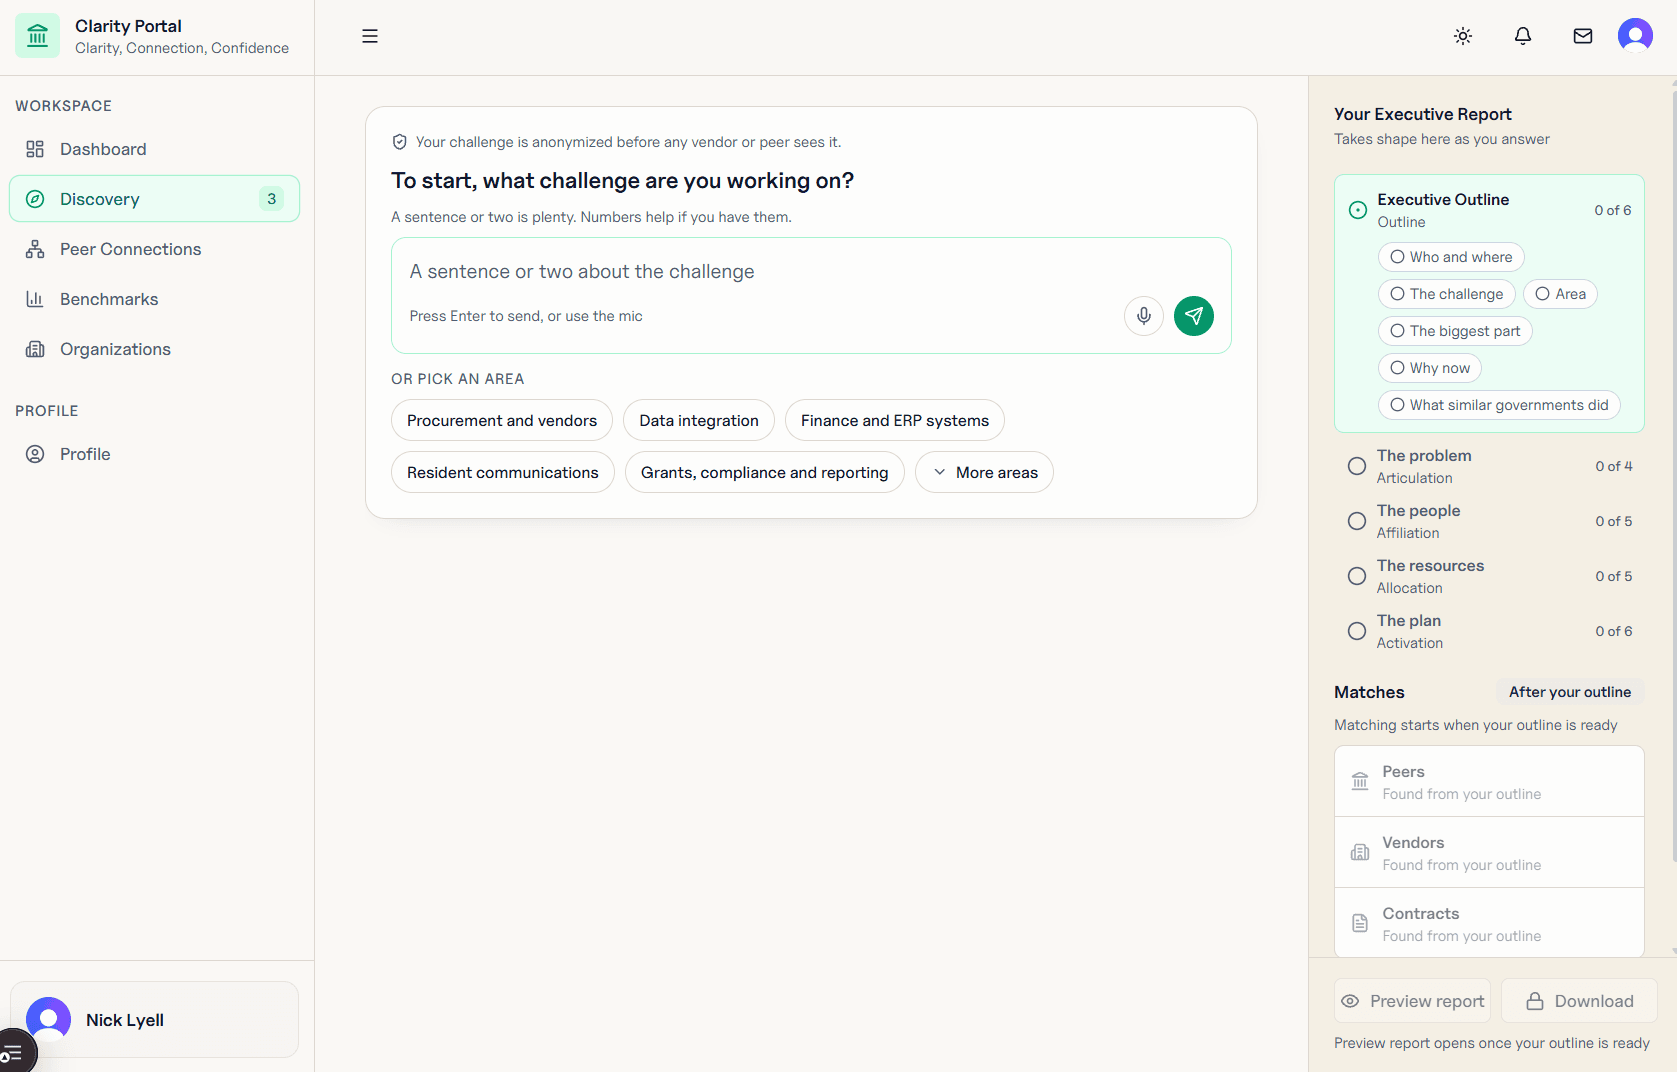Send the challenge with green arrow button
The width and height of the screenshot is (1677, 1072).
pyautogui.click(x=1194, y=316)
